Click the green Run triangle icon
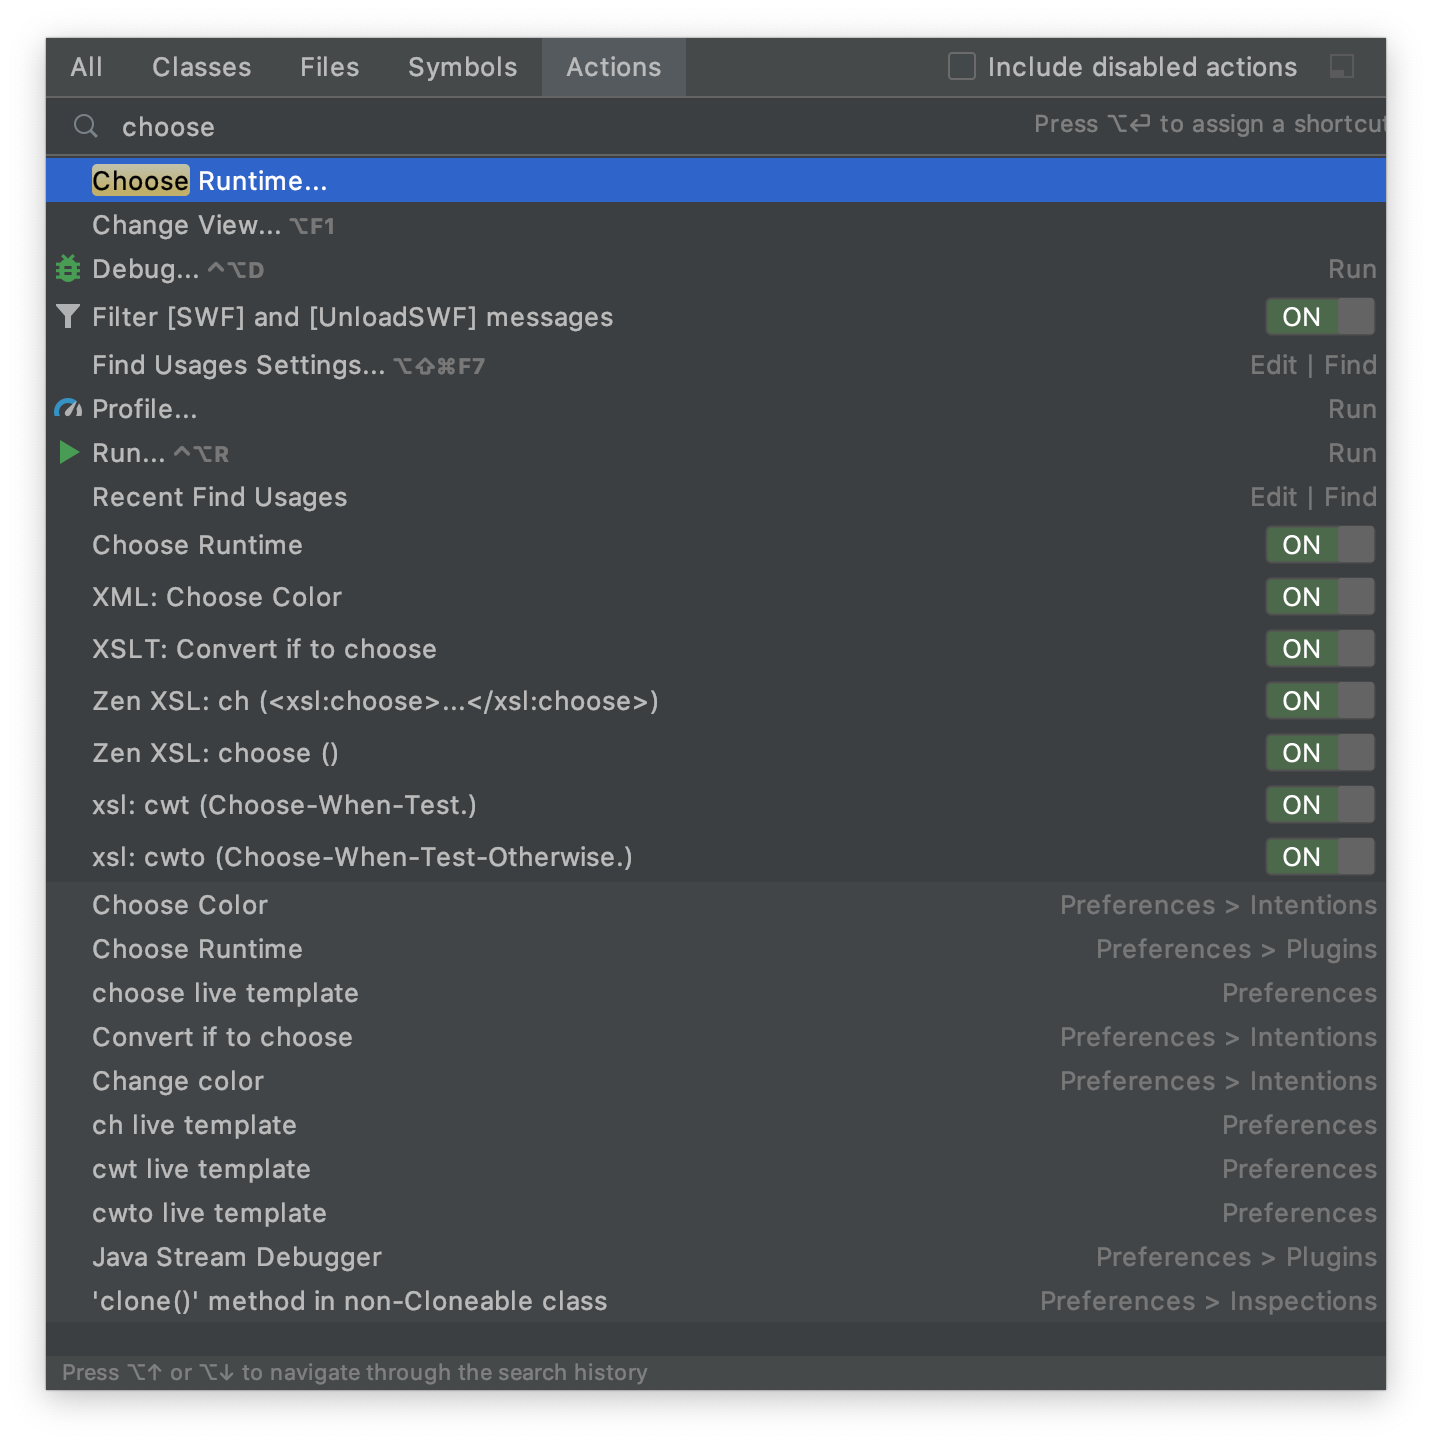 point(67,452)
